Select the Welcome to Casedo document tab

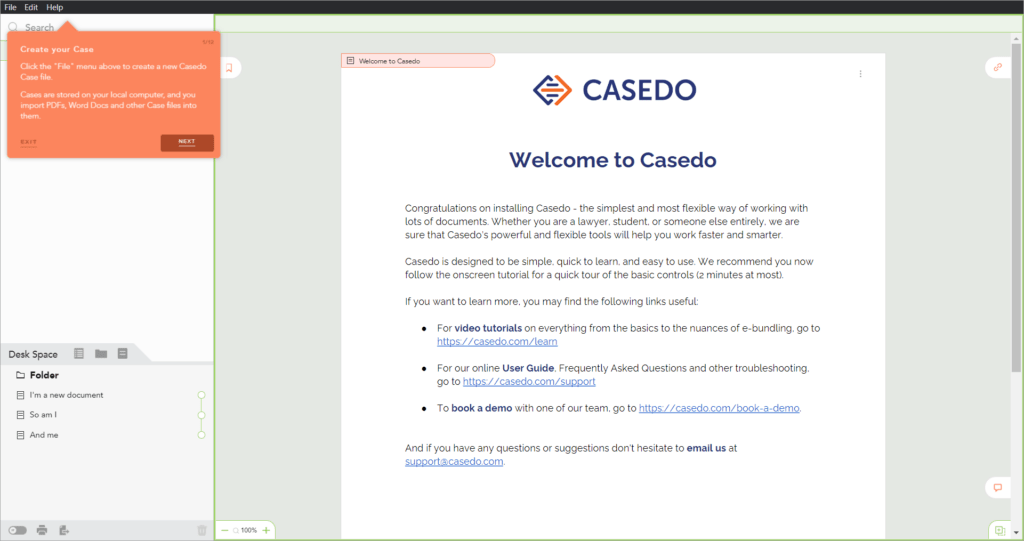(417, 61)
